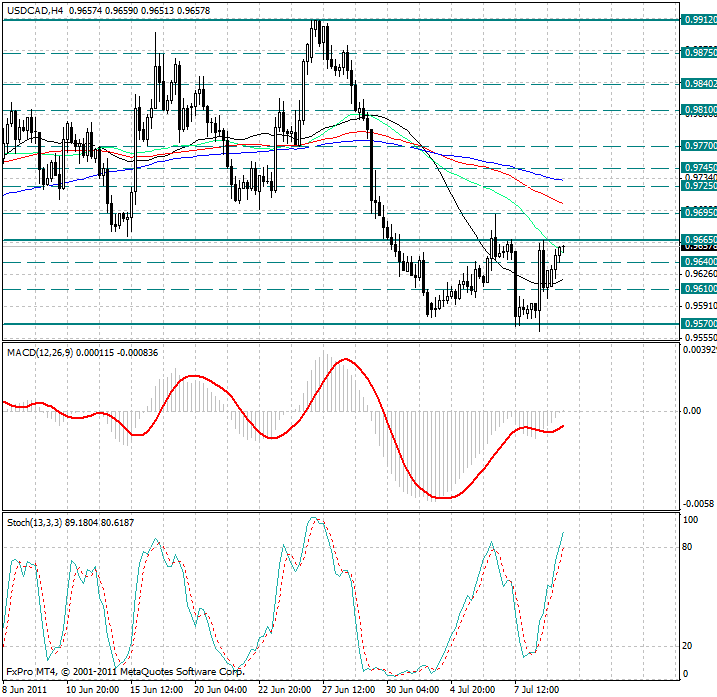The image size is (717, 697).
Task: Click the Stochastic 80 level axis label
Action: (689, 547)
